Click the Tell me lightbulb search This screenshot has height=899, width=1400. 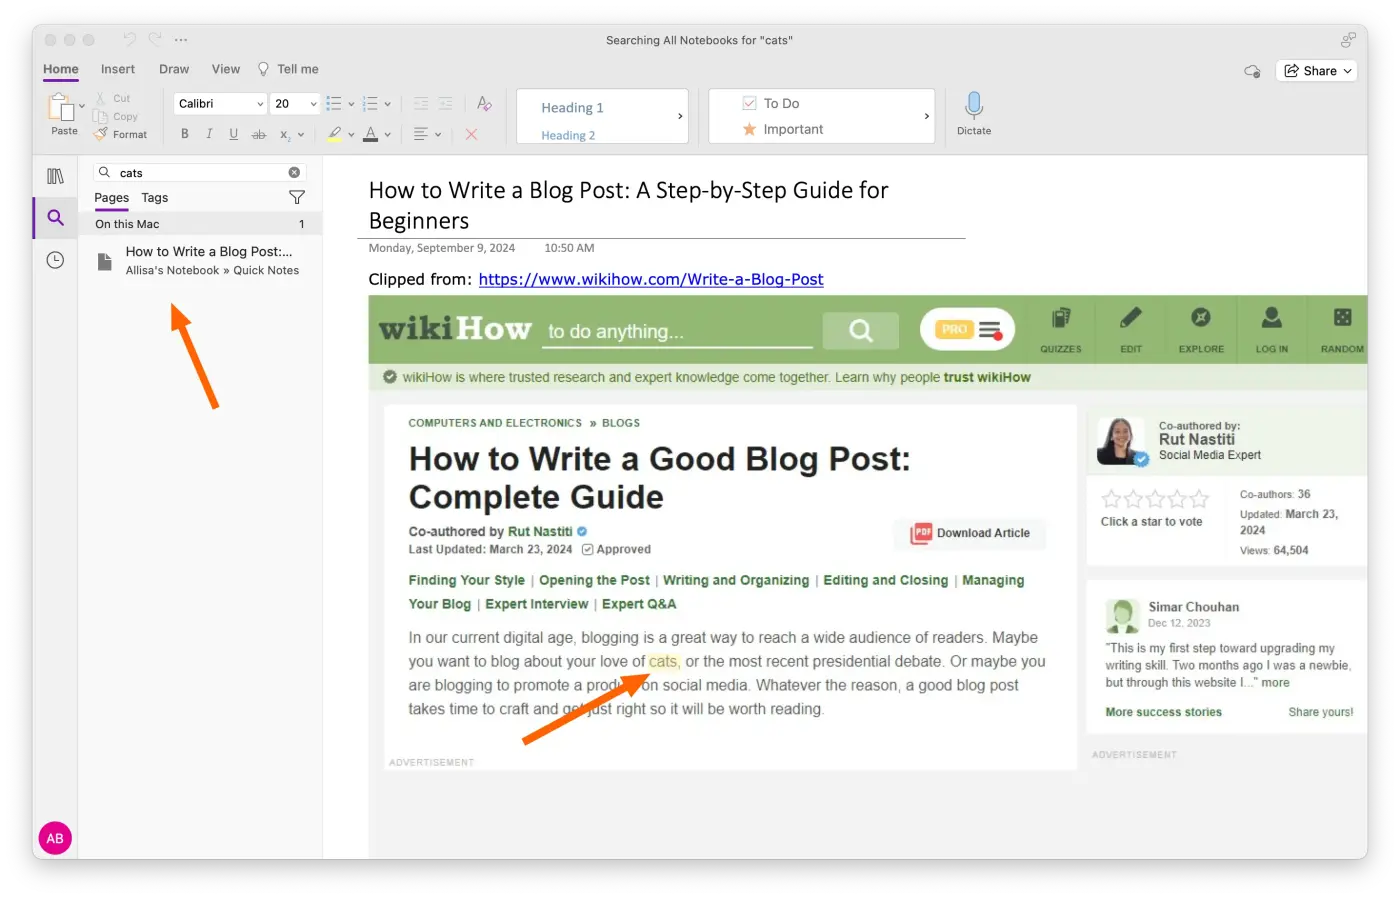click(x=288, y=69)
